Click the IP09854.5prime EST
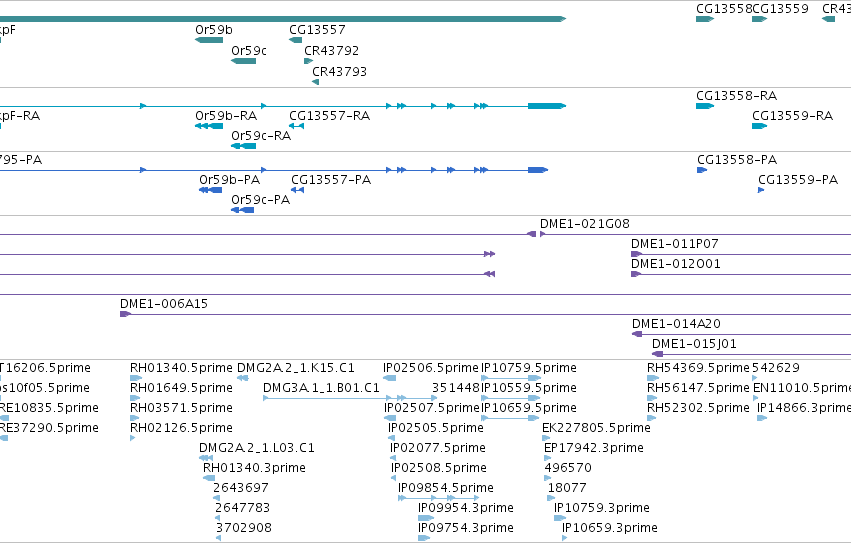This screenshot has height=543, width=851. click(x=439, y=498)
